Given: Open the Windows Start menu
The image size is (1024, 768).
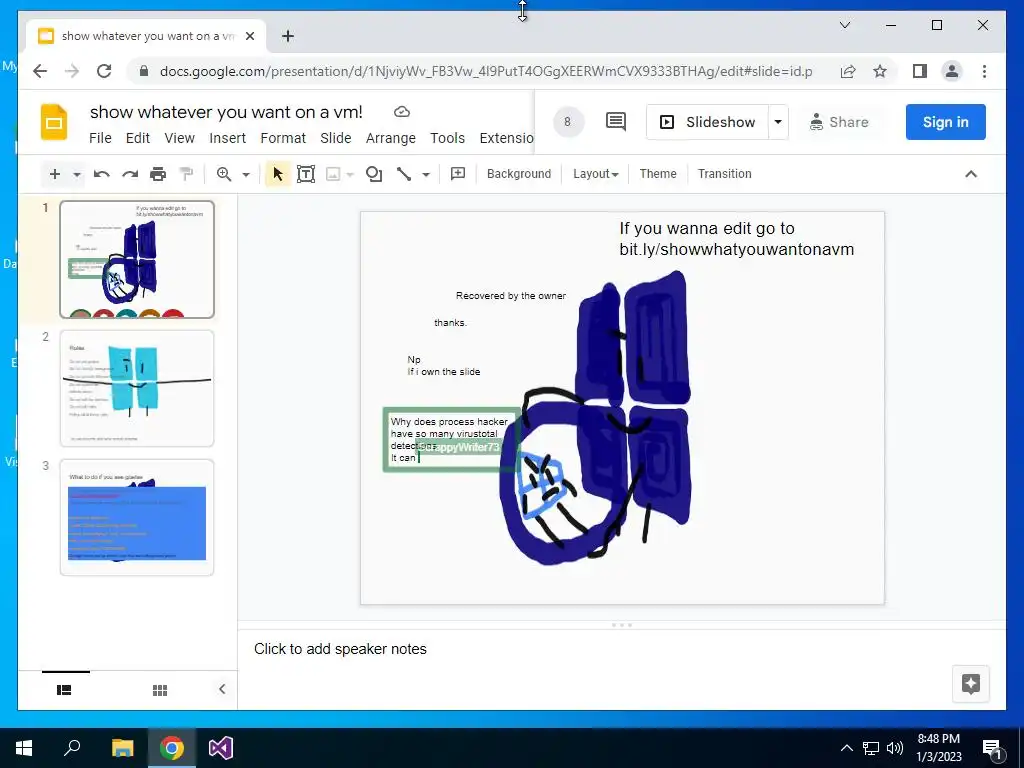Looking at the screenshot, I should (24, 748).
